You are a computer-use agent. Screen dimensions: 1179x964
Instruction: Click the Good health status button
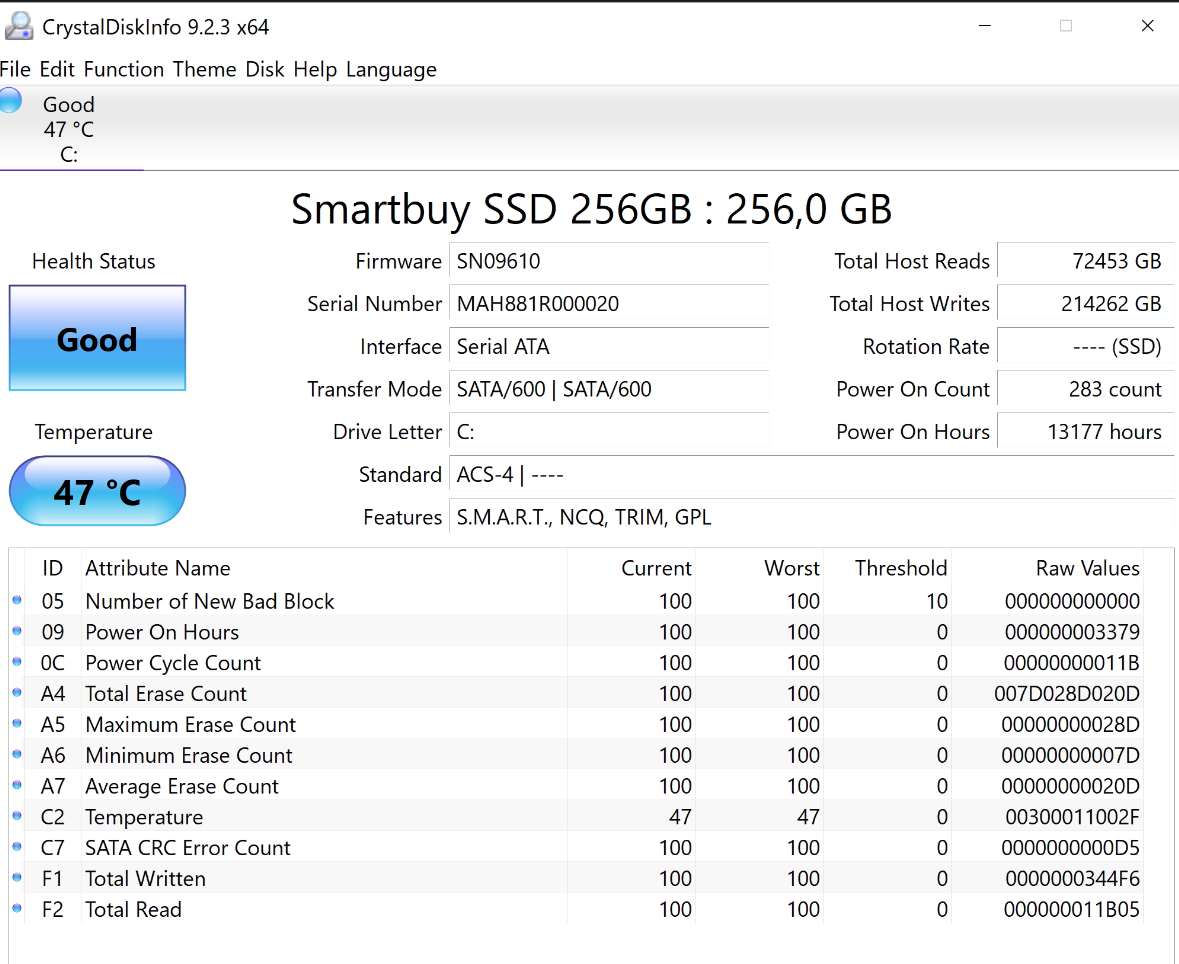[97, 338]
